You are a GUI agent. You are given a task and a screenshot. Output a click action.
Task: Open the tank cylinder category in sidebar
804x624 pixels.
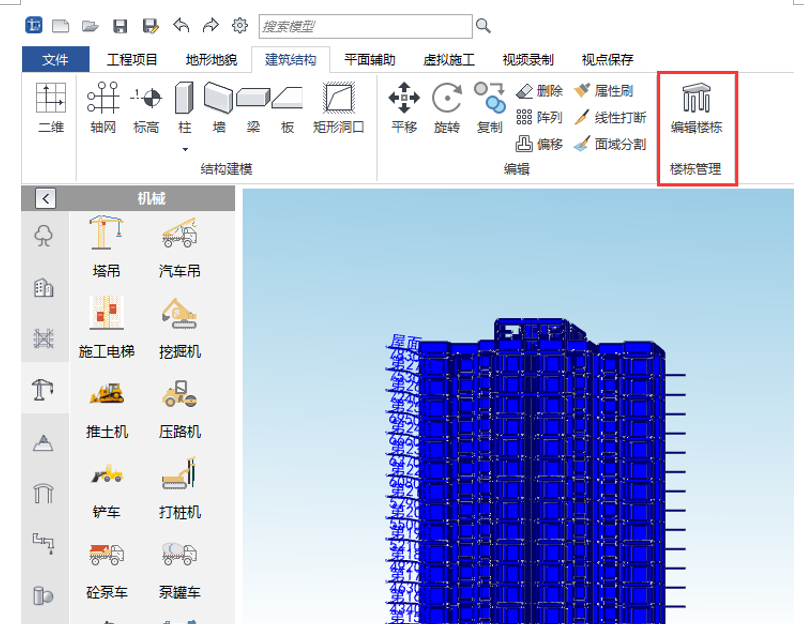tap(44, 595)
